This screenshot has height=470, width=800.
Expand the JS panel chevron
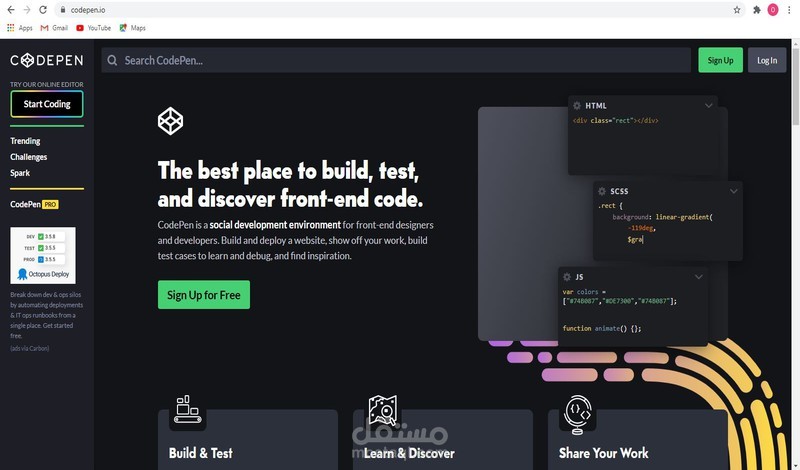point(699,277)
